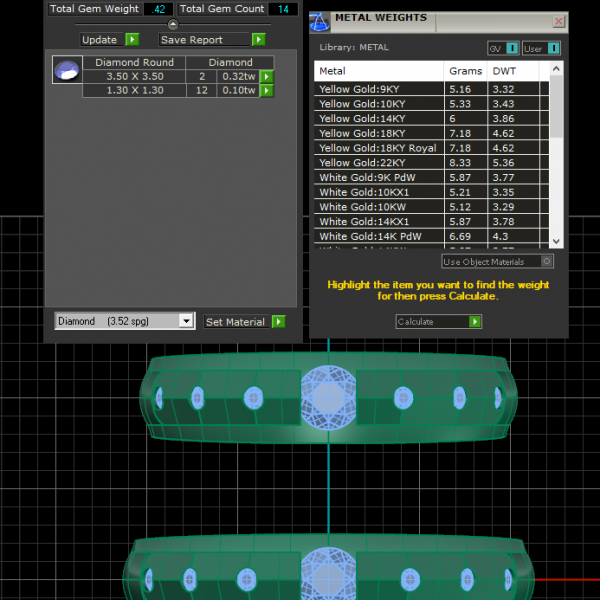
Task: Select the round diamond gem thumbnail
Action: [x=66, y=70]
